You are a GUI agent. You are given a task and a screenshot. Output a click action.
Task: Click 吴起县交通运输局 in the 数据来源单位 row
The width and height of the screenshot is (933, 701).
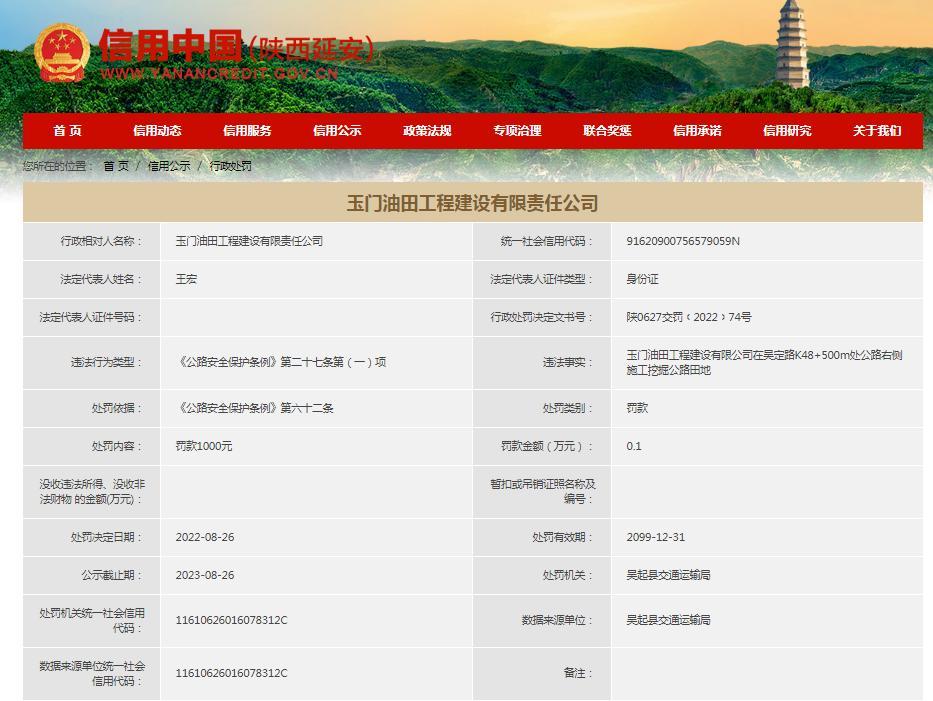coord(668,620)
